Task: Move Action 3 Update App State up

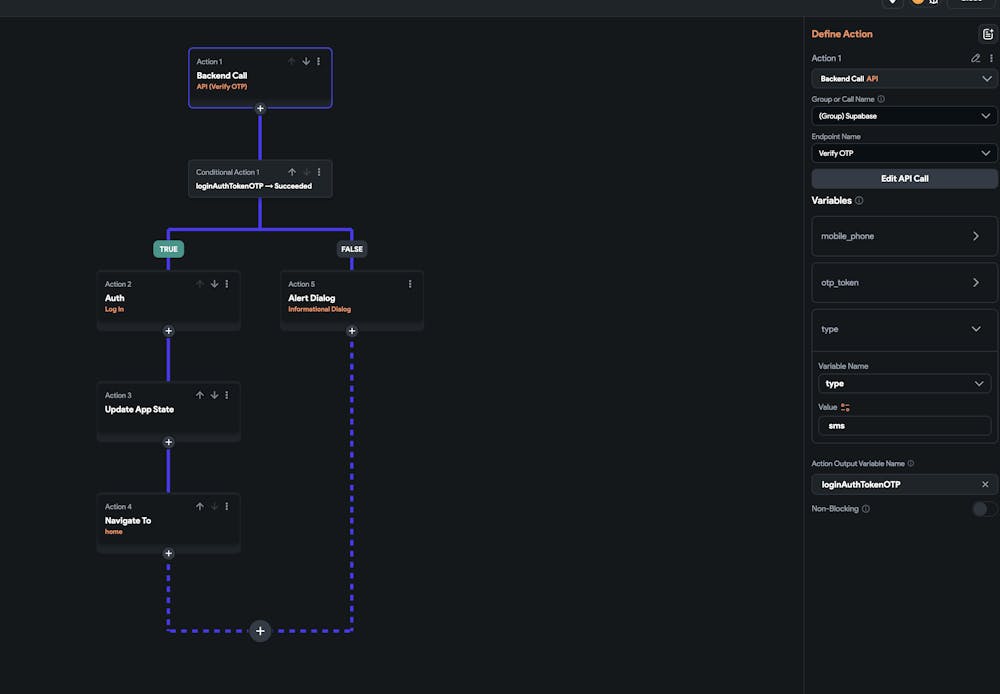Action: pos(200,395)
